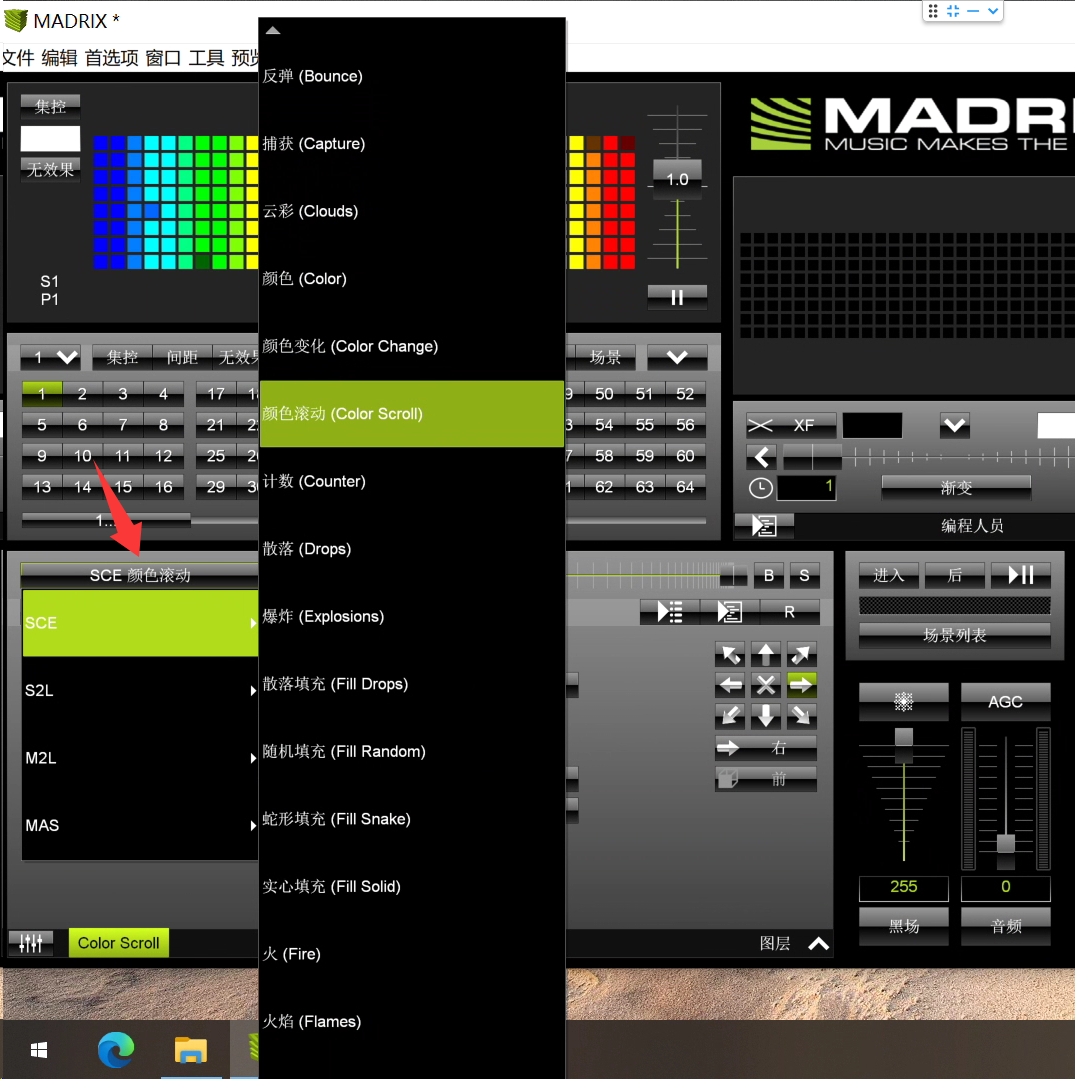Click the crossfade XF button
The height and width of the screenshot is (1079, 1075).
(x=791, y=425)
